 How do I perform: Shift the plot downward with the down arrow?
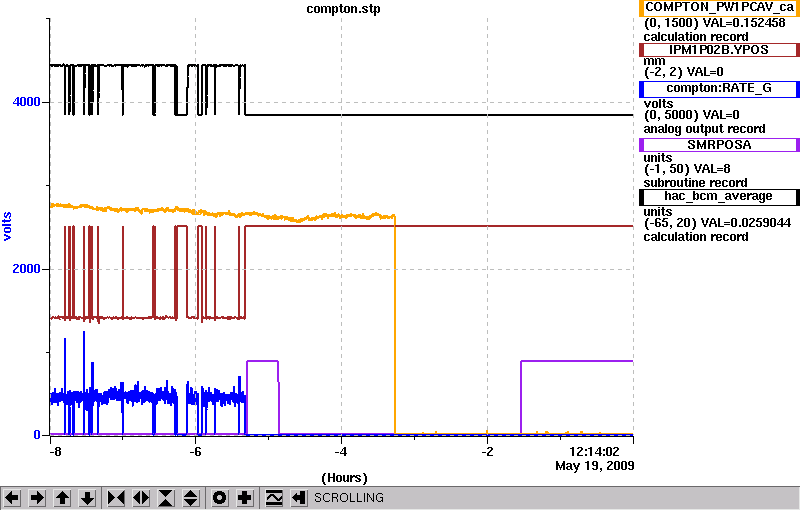pyautogui.click(x=88, y=497)
